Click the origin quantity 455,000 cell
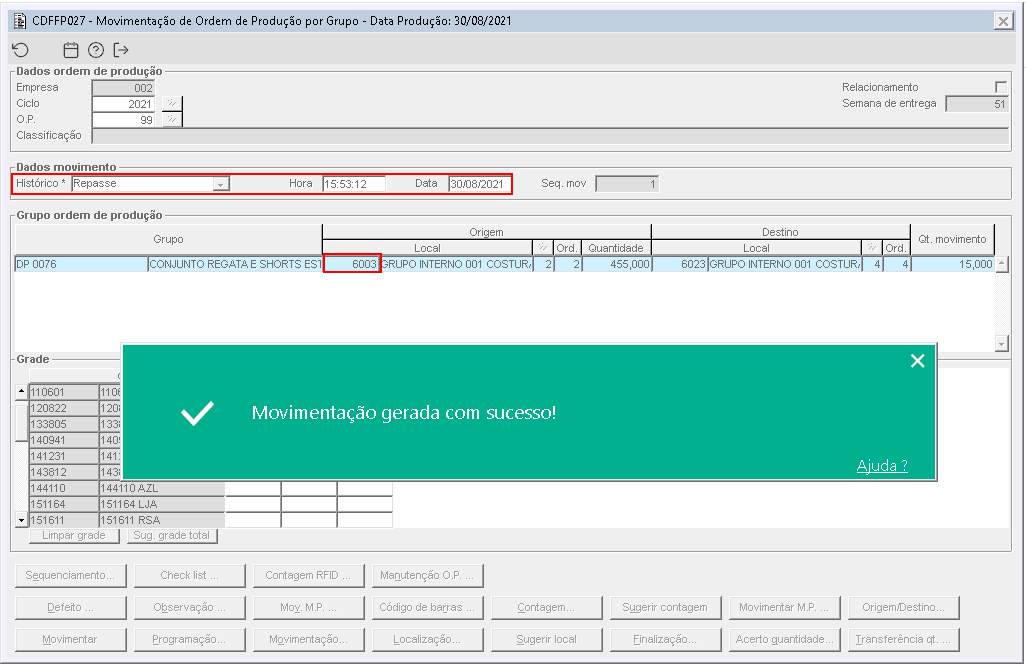This screenshot has width=1026, height=665. pos(616,264)
